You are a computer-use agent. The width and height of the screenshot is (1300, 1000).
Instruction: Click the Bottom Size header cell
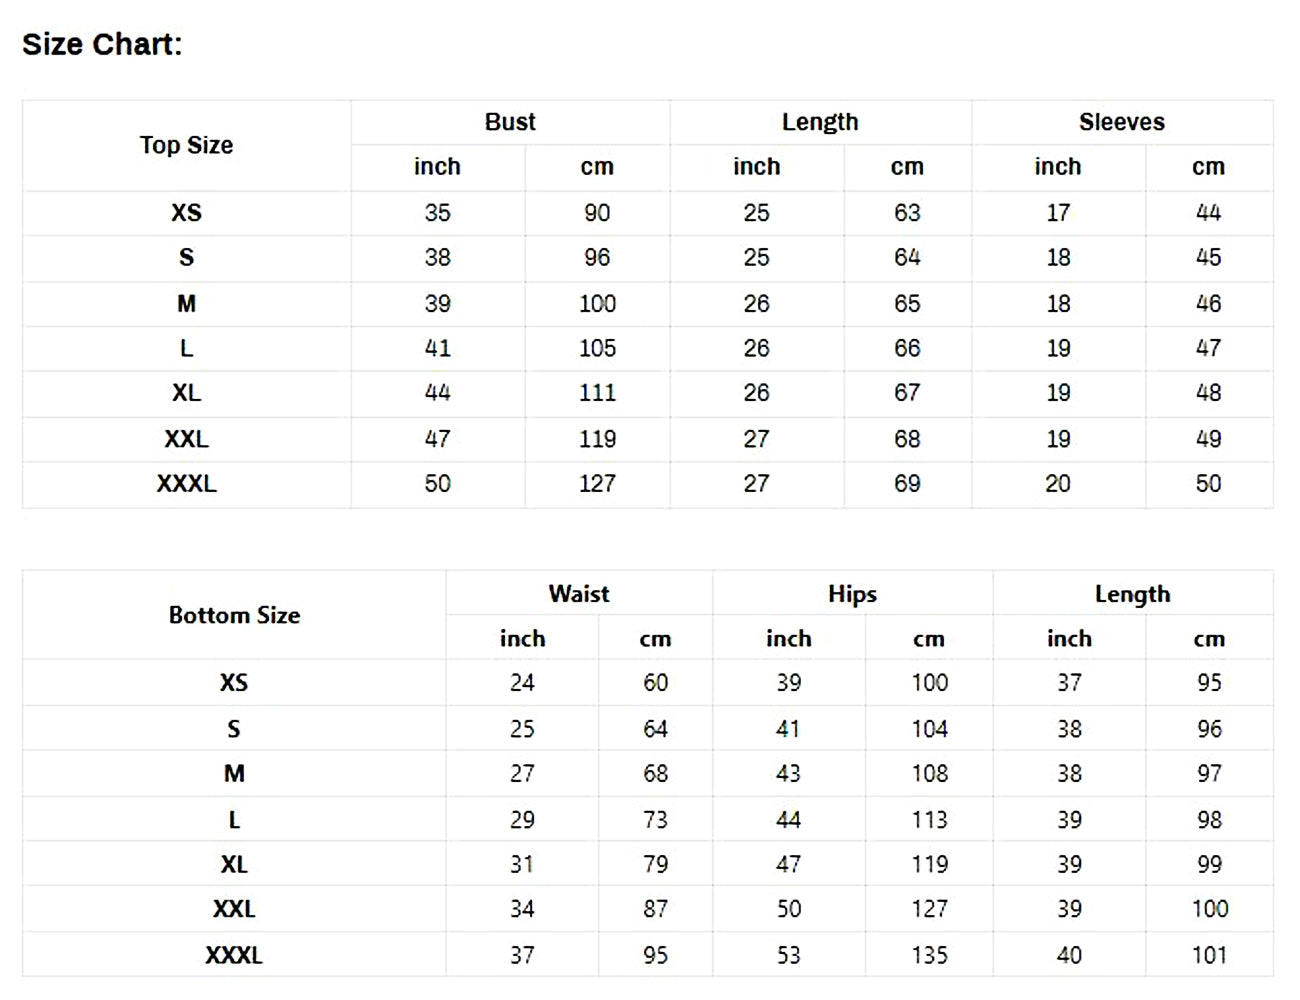(234, 615)
